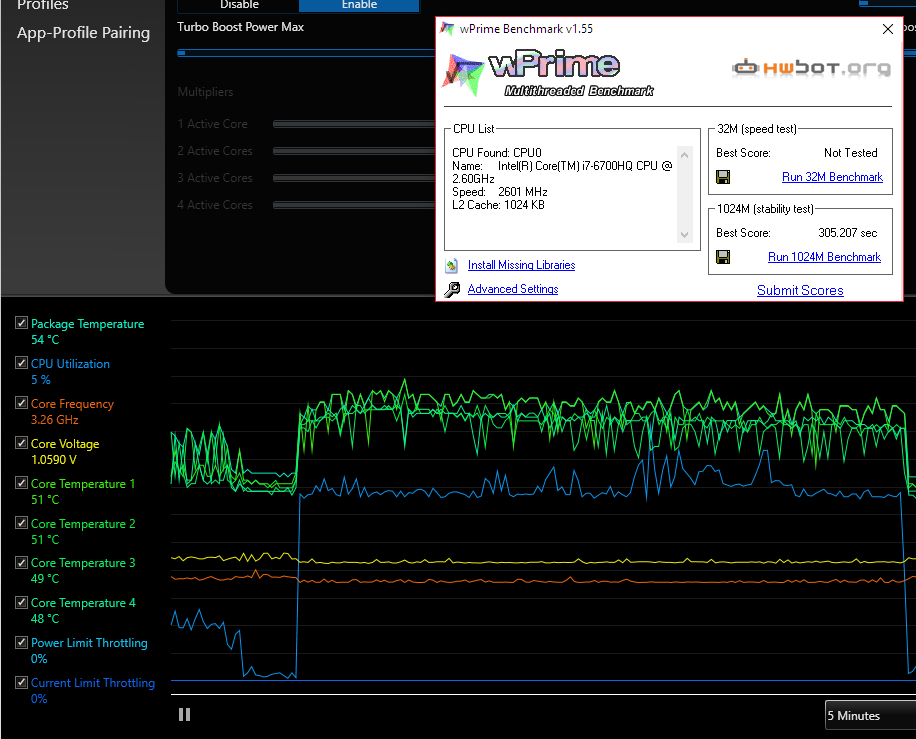Click Enable Turbo Boost option

(359, 5)
